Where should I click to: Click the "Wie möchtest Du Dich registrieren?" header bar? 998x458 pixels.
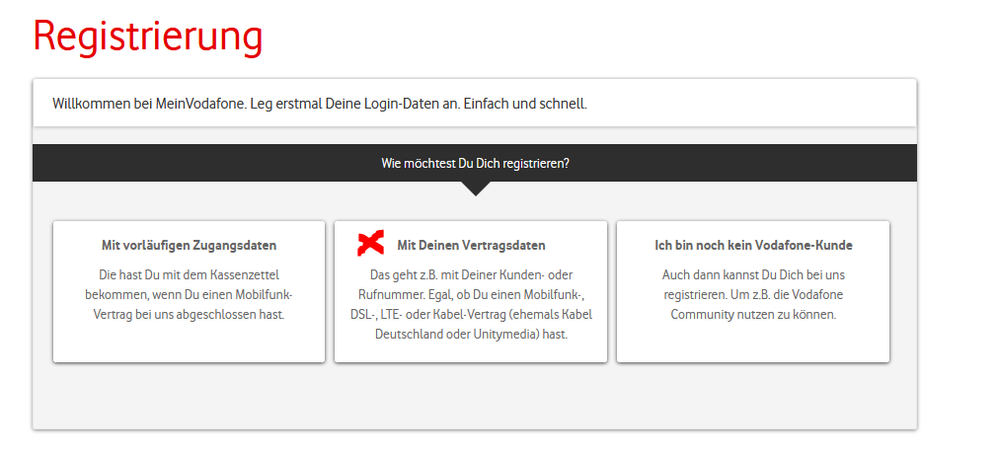point(475,163)
